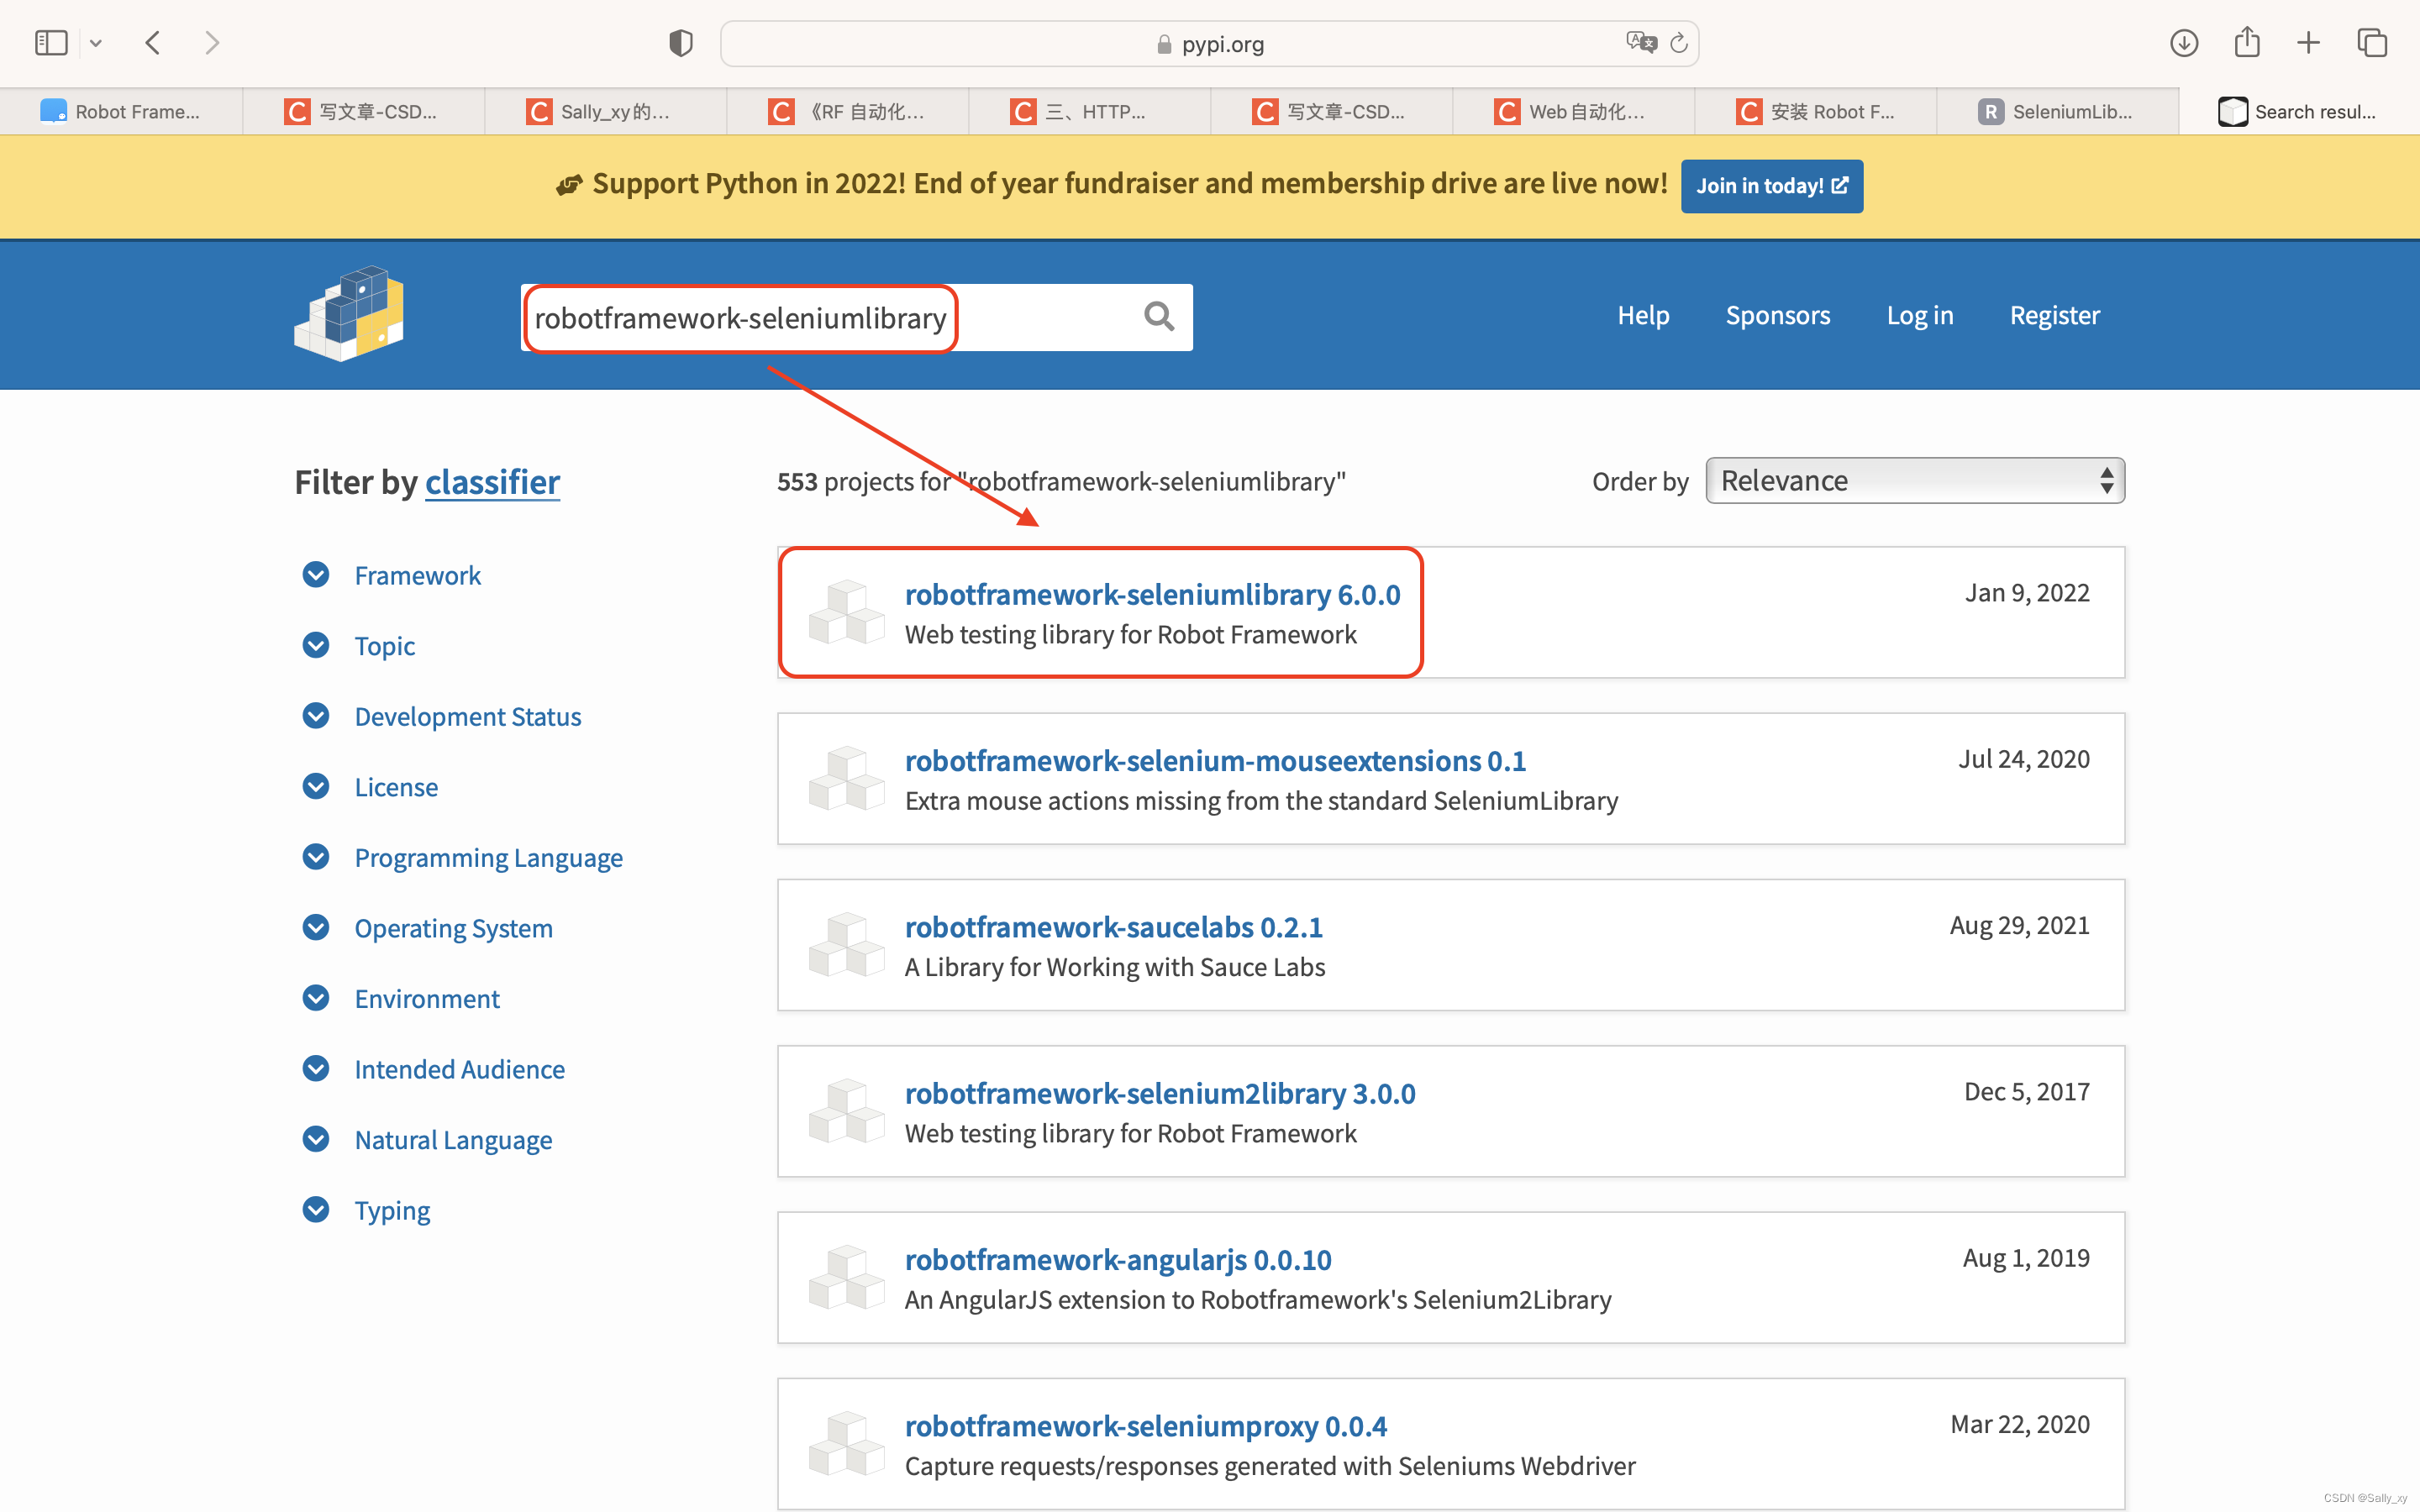Viewport: 2420px width, 1512px height.
Task: Click the saucelabs package icon
Action: 847,944
